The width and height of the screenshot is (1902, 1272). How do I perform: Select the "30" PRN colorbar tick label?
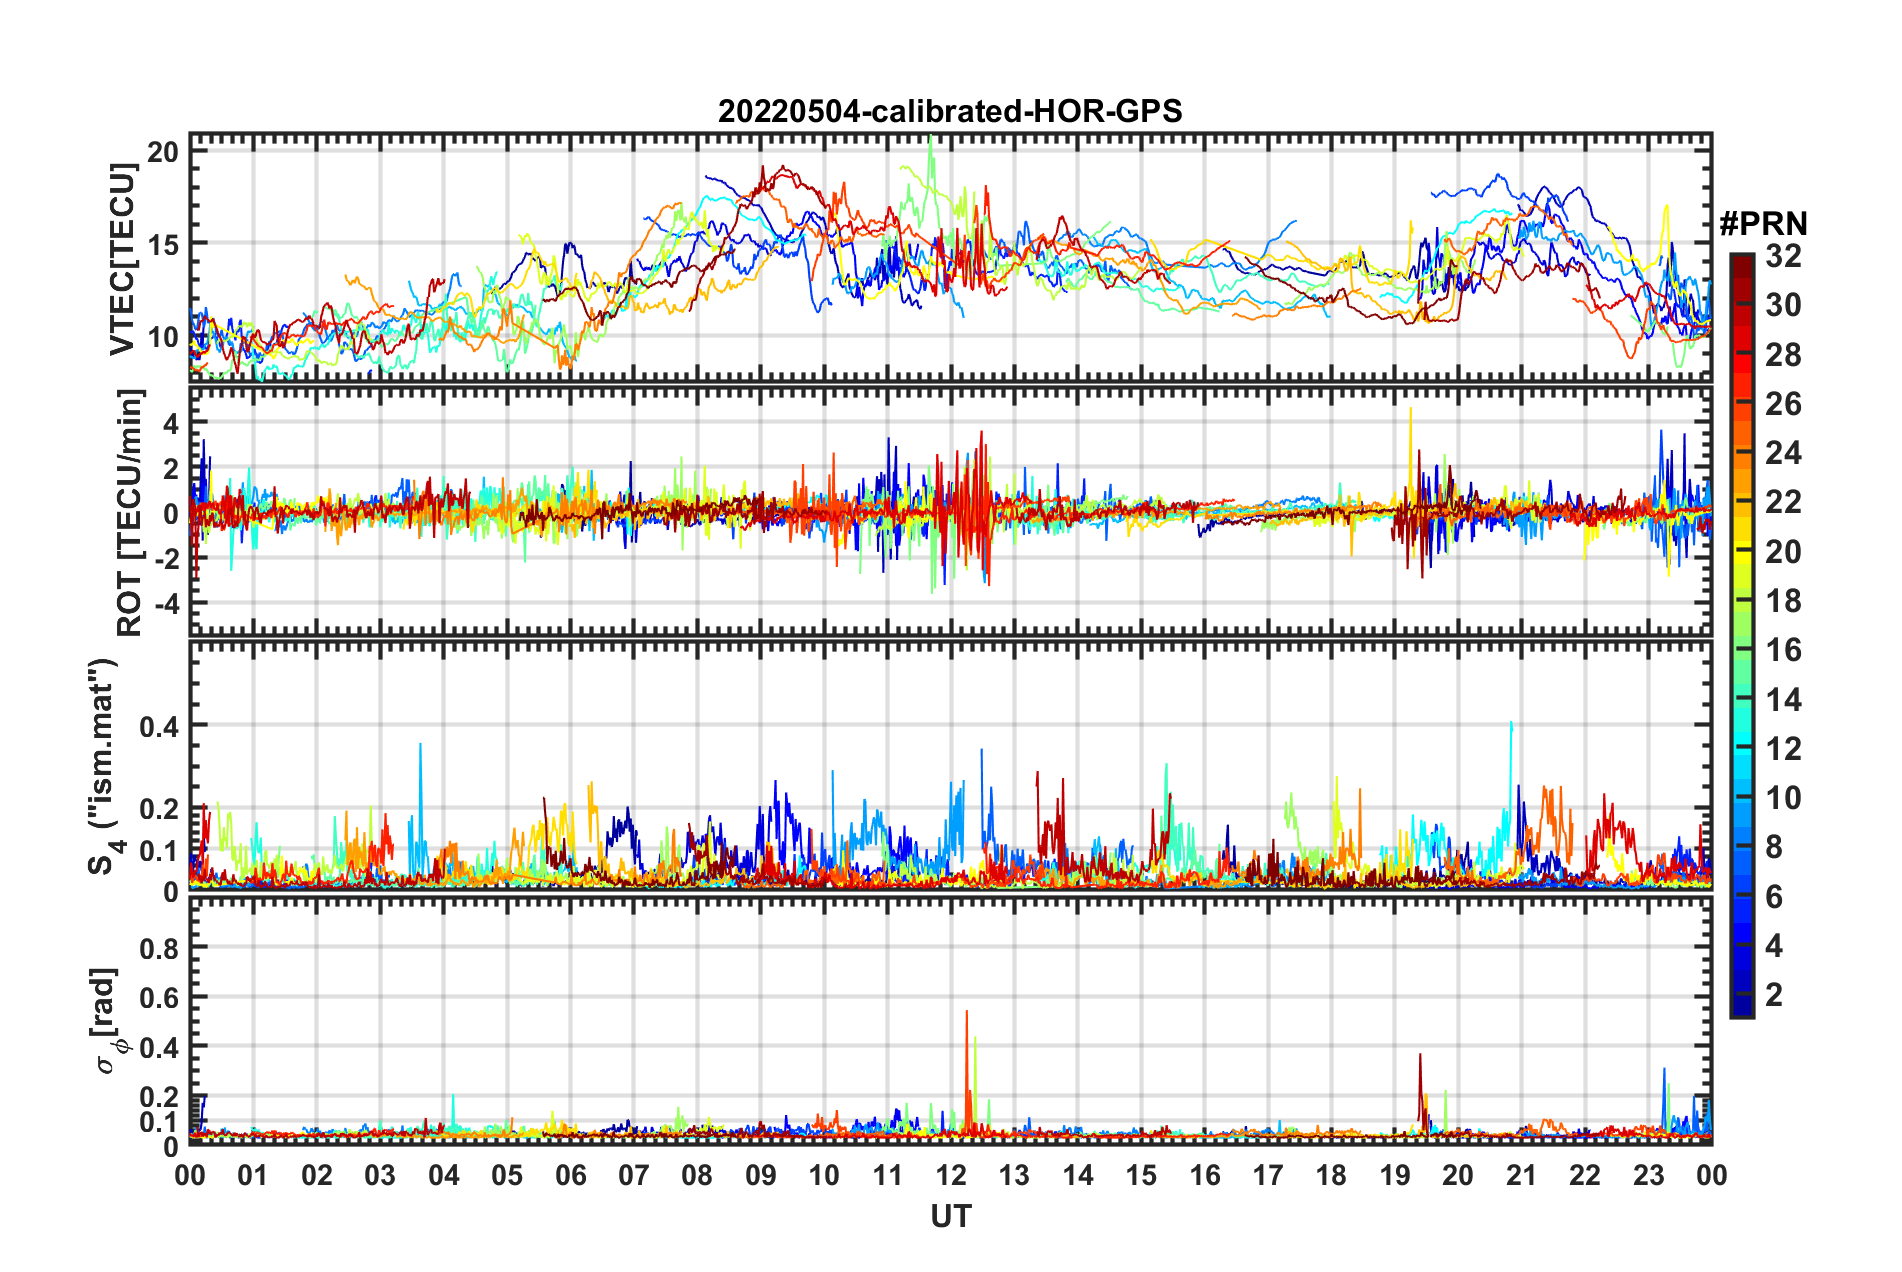1783,305
